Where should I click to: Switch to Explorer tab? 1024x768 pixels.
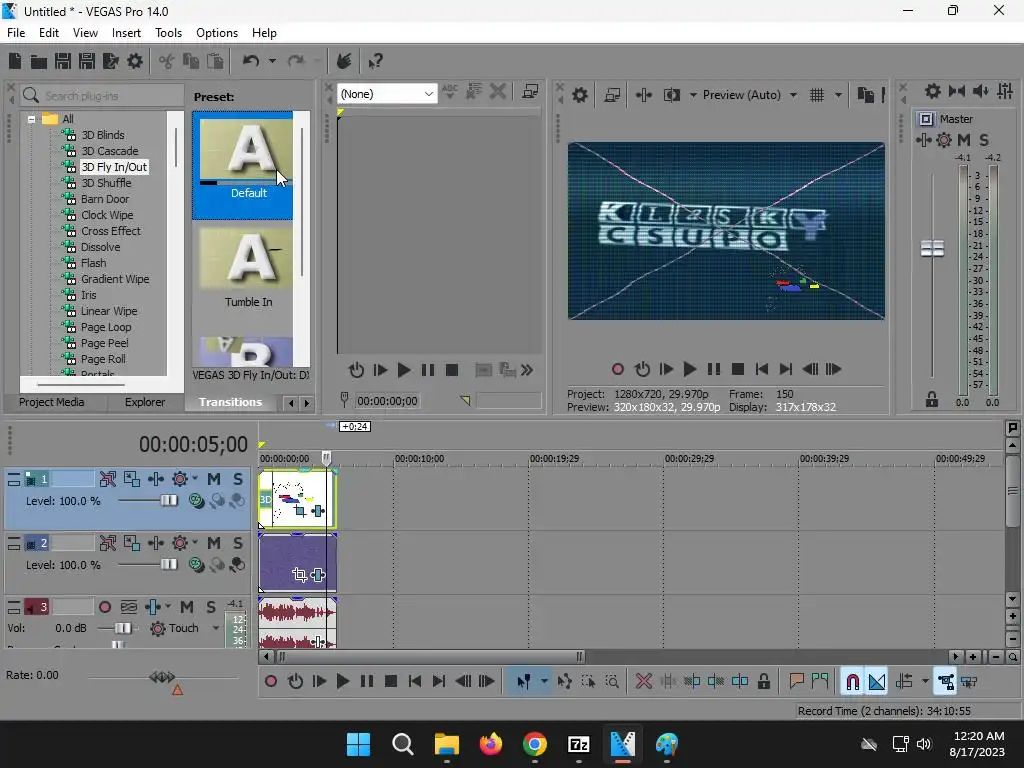click(x=145, y=402)
